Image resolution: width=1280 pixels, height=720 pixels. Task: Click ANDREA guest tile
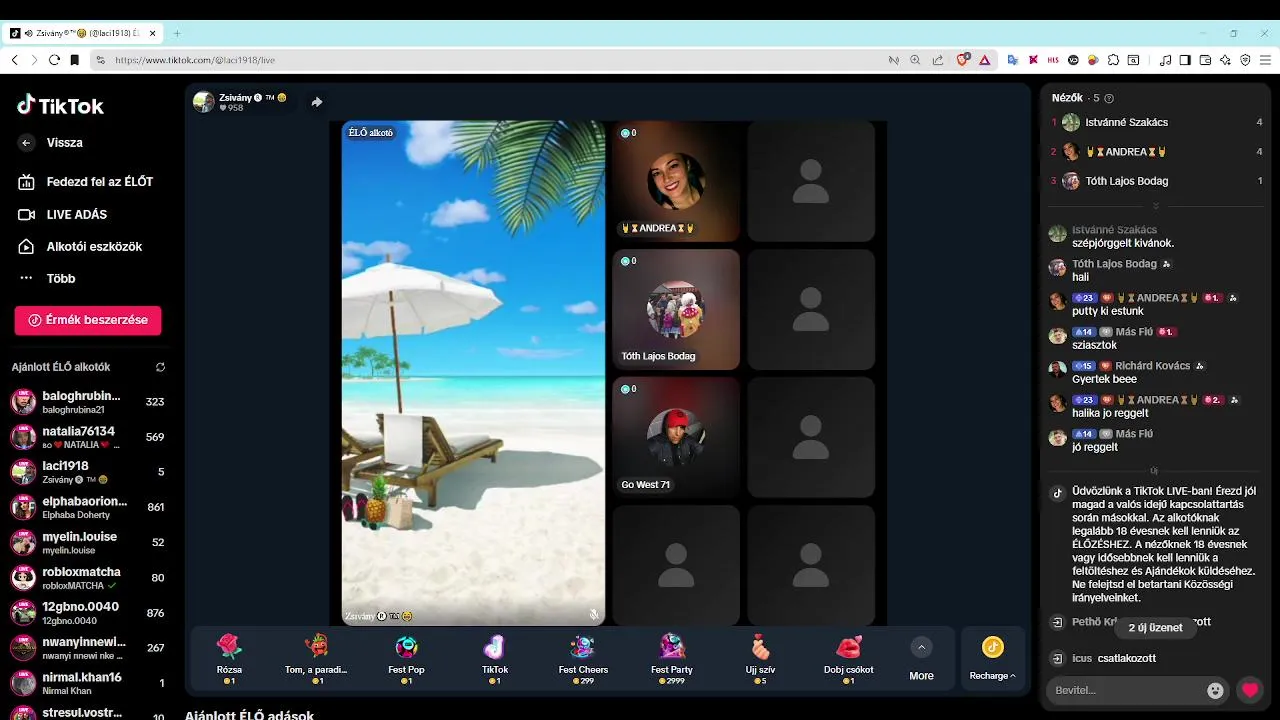click(x=676, y=181)
